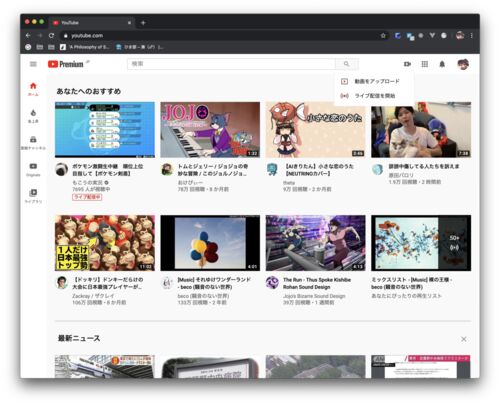Open title 'The Run - Thus Spoke Kishibe Rohan Sound Design'
The image size is (500, 405).
[x=317, y=283]
